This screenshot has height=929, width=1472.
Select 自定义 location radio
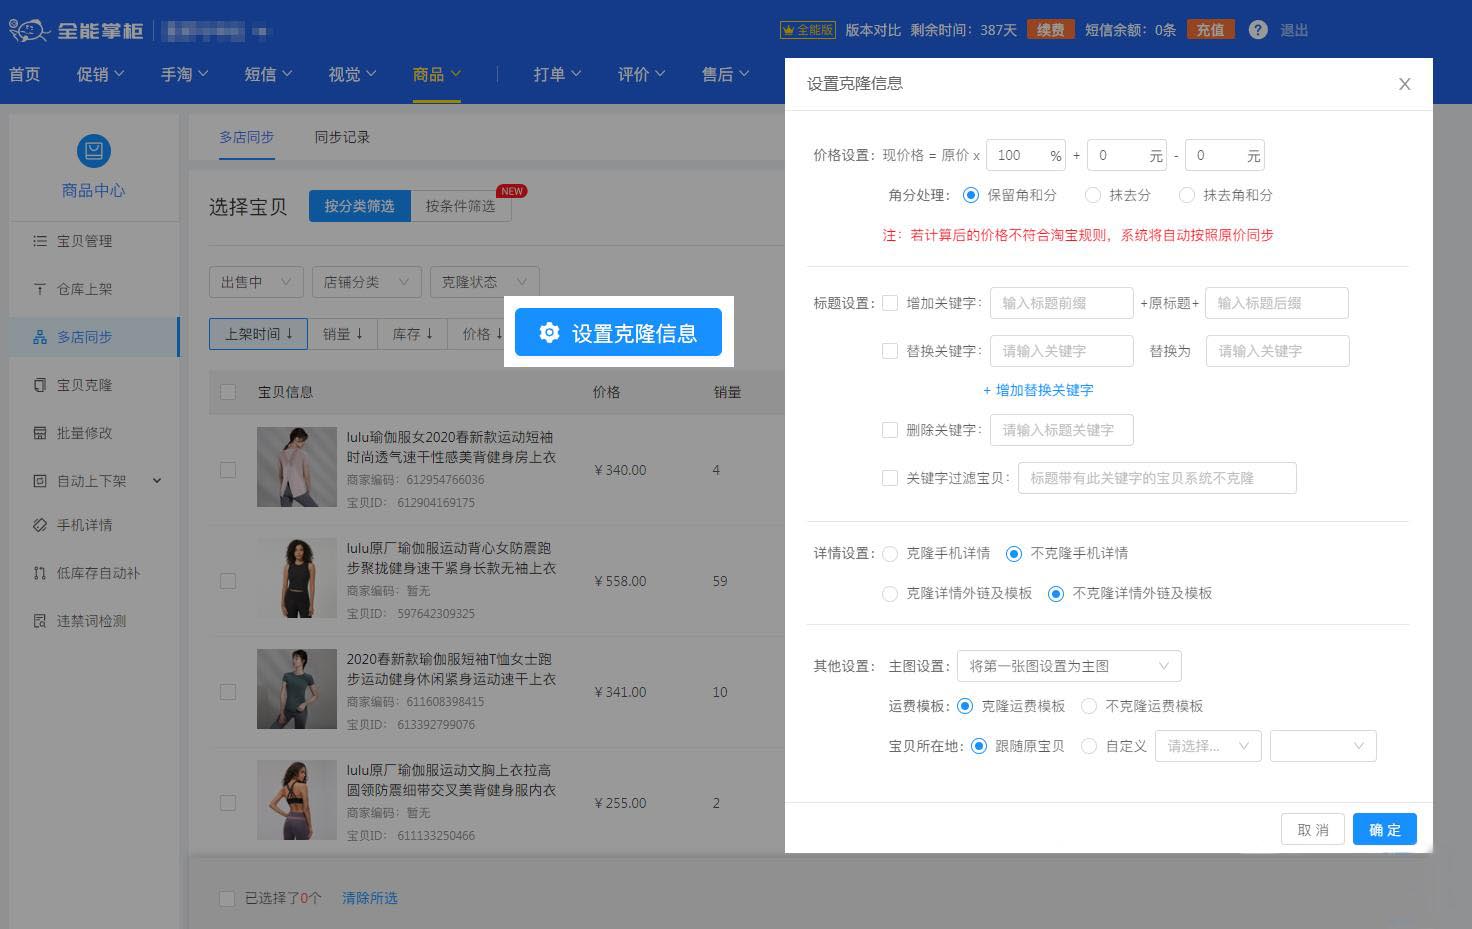point(1089,746)
